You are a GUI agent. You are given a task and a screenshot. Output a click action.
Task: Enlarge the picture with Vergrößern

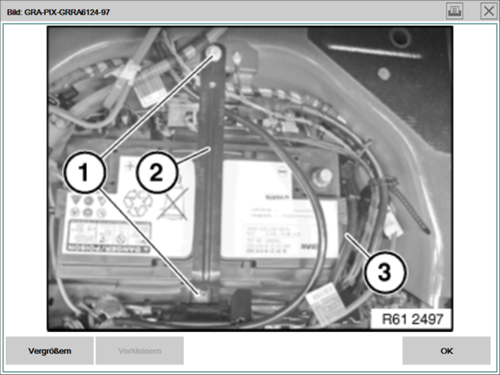(x=50, y=351)
